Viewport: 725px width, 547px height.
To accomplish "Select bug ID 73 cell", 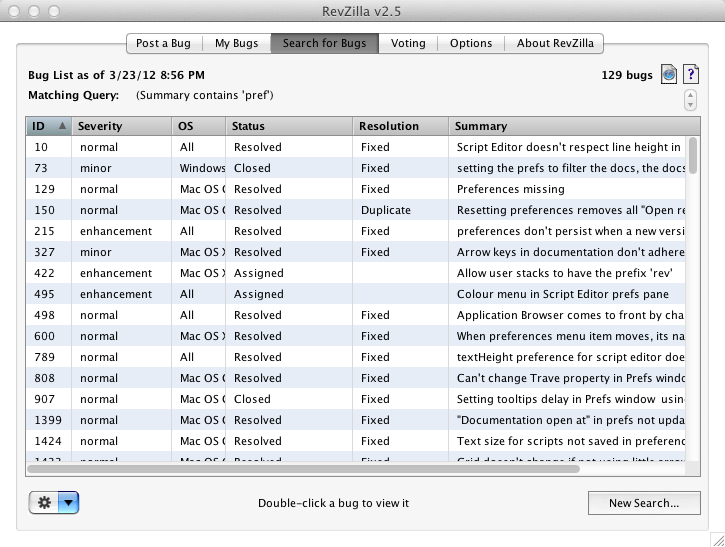I will tap(49, 168).
